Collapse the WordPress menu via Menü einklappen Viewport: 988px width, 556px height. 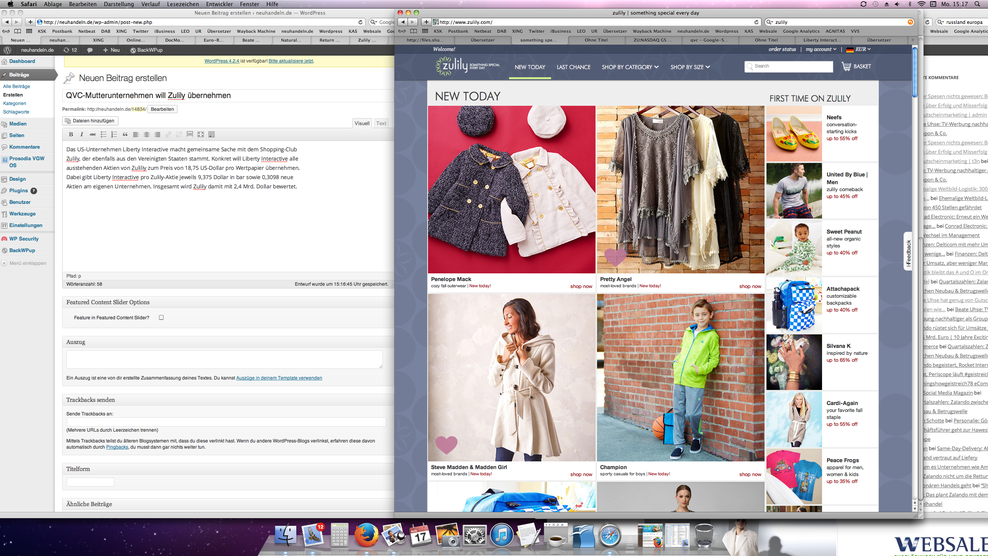point(24,264)
